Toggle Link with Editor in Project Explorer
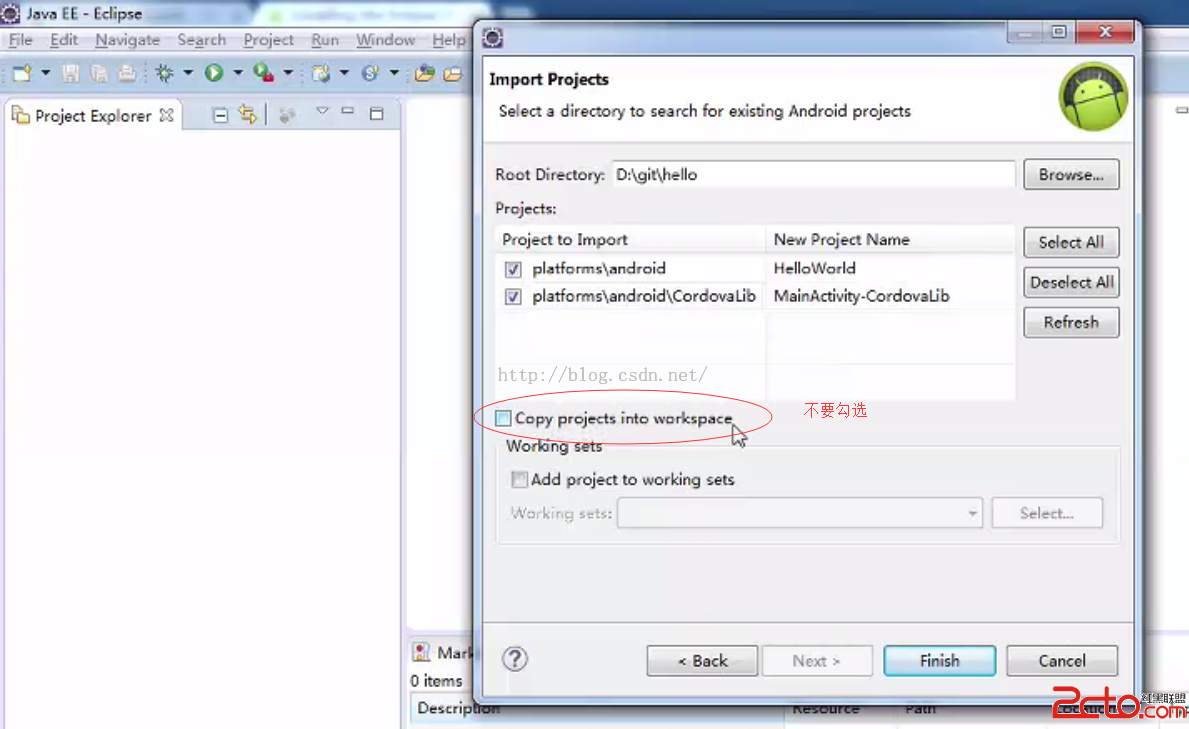 click(x=247, y=115)
